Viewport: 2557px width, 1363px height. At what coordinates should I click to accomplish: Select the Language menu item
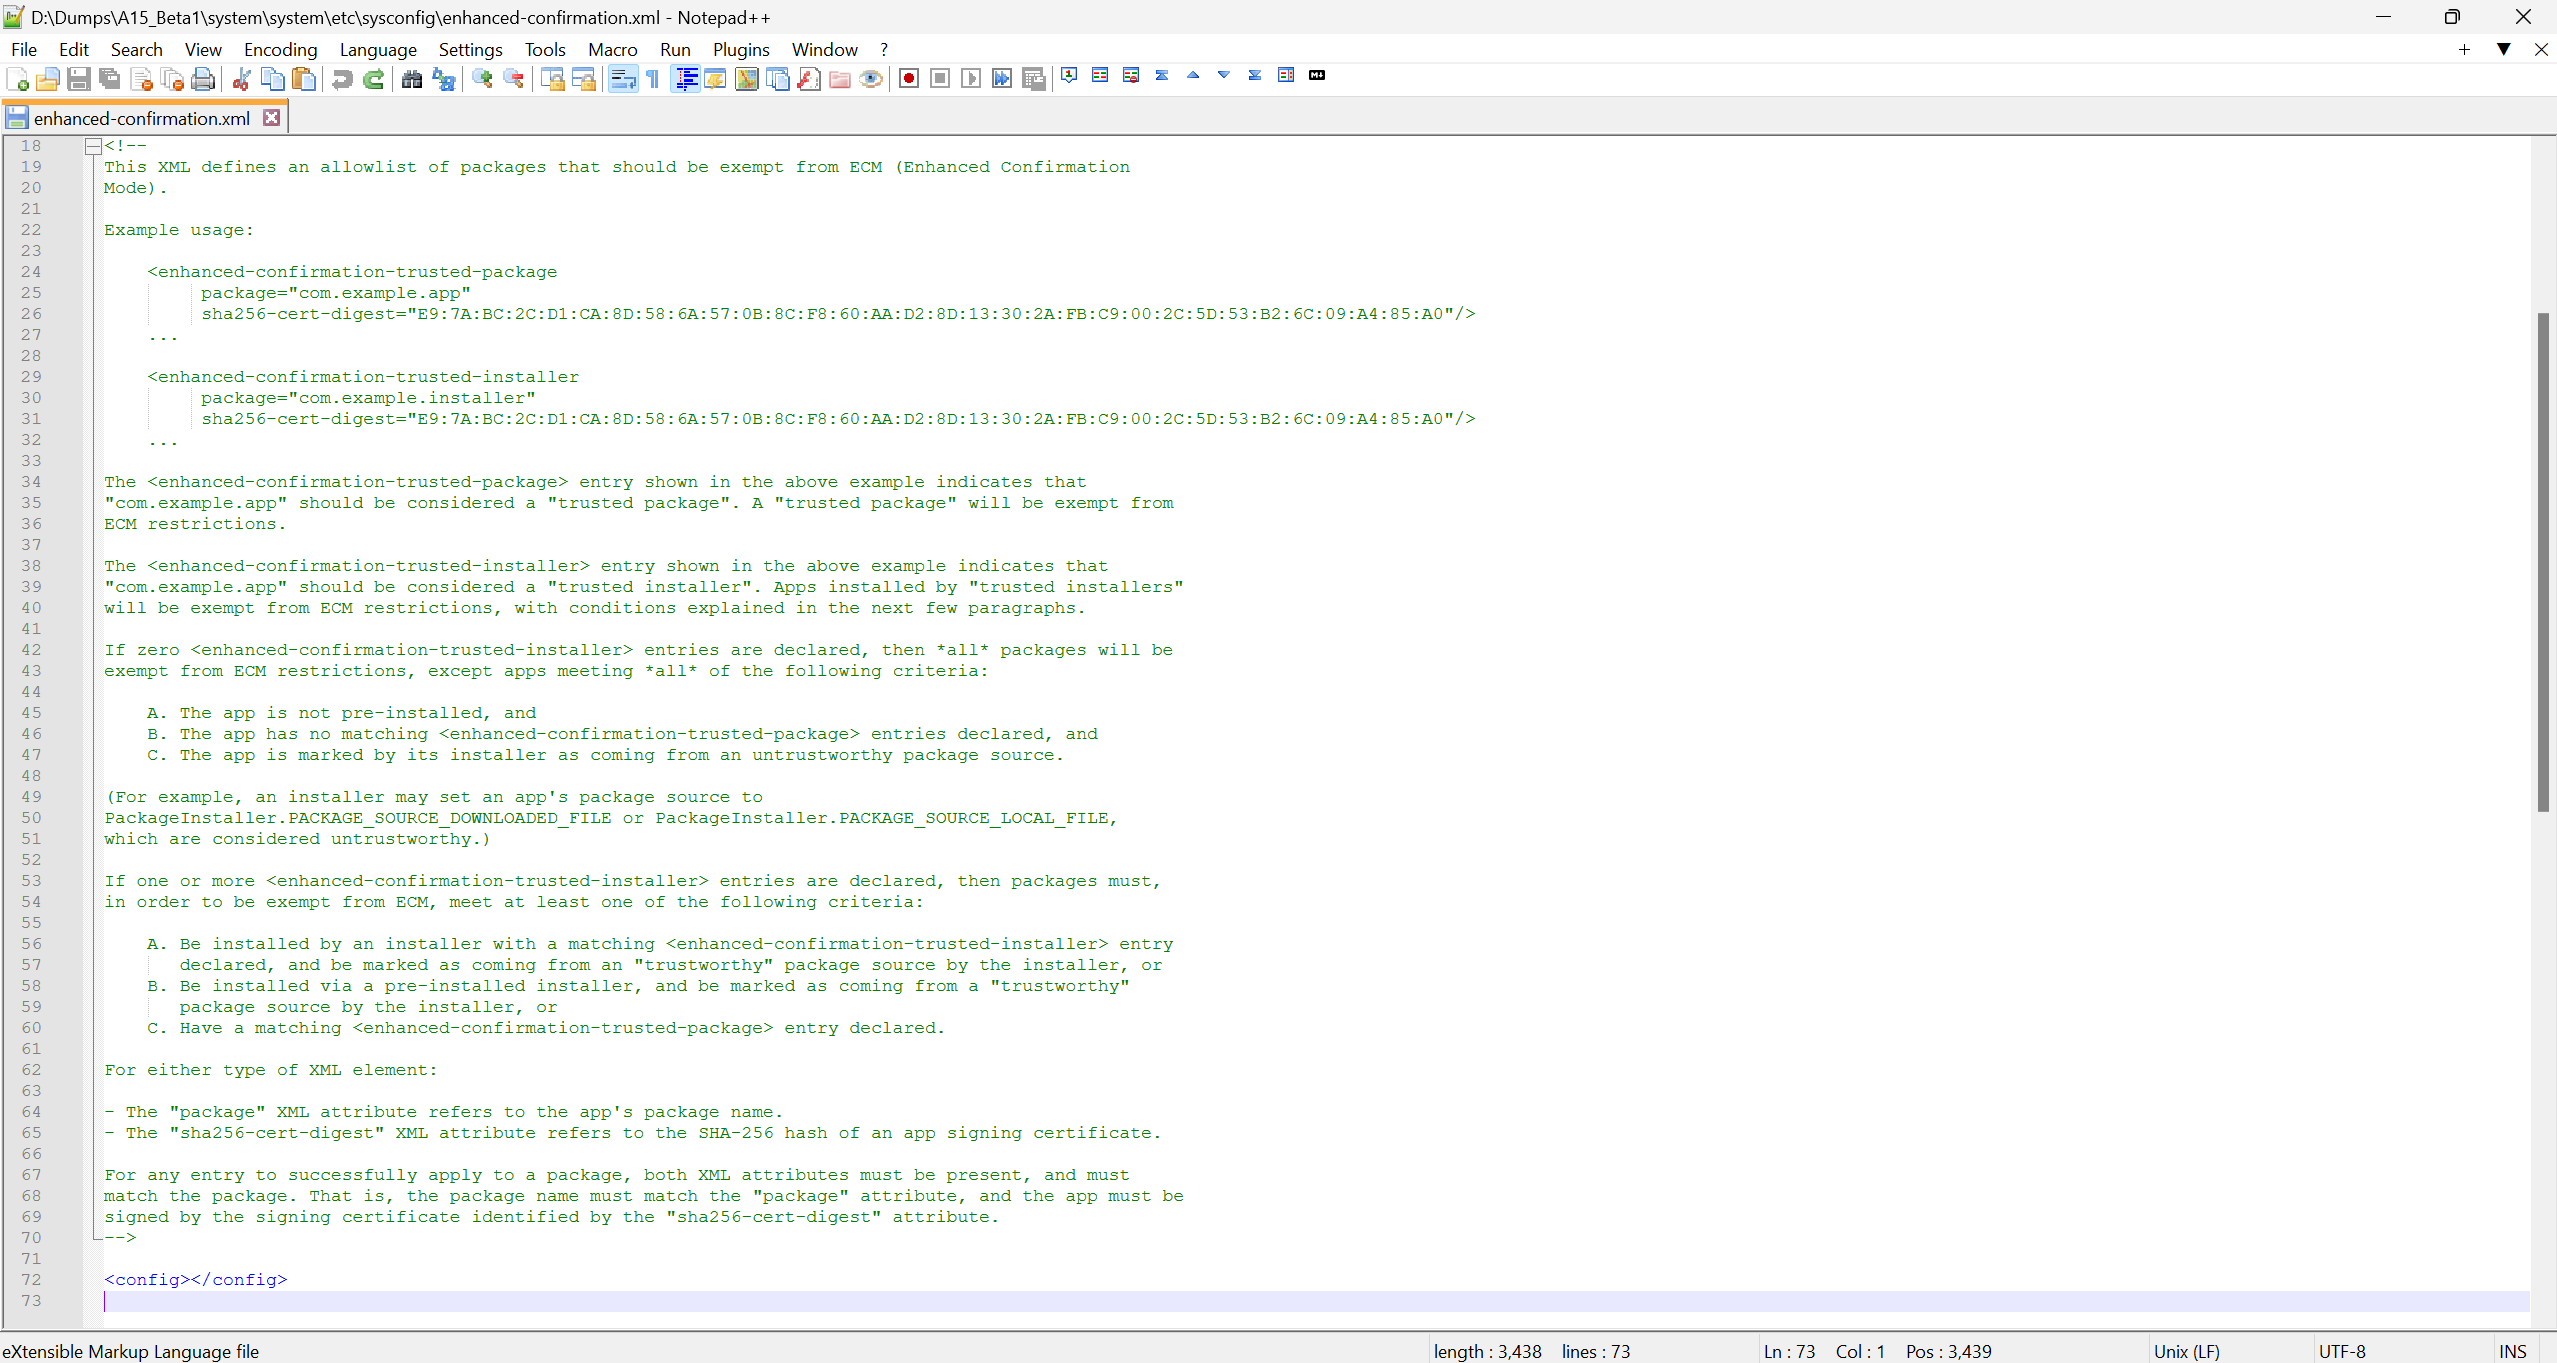pos(375,49)
